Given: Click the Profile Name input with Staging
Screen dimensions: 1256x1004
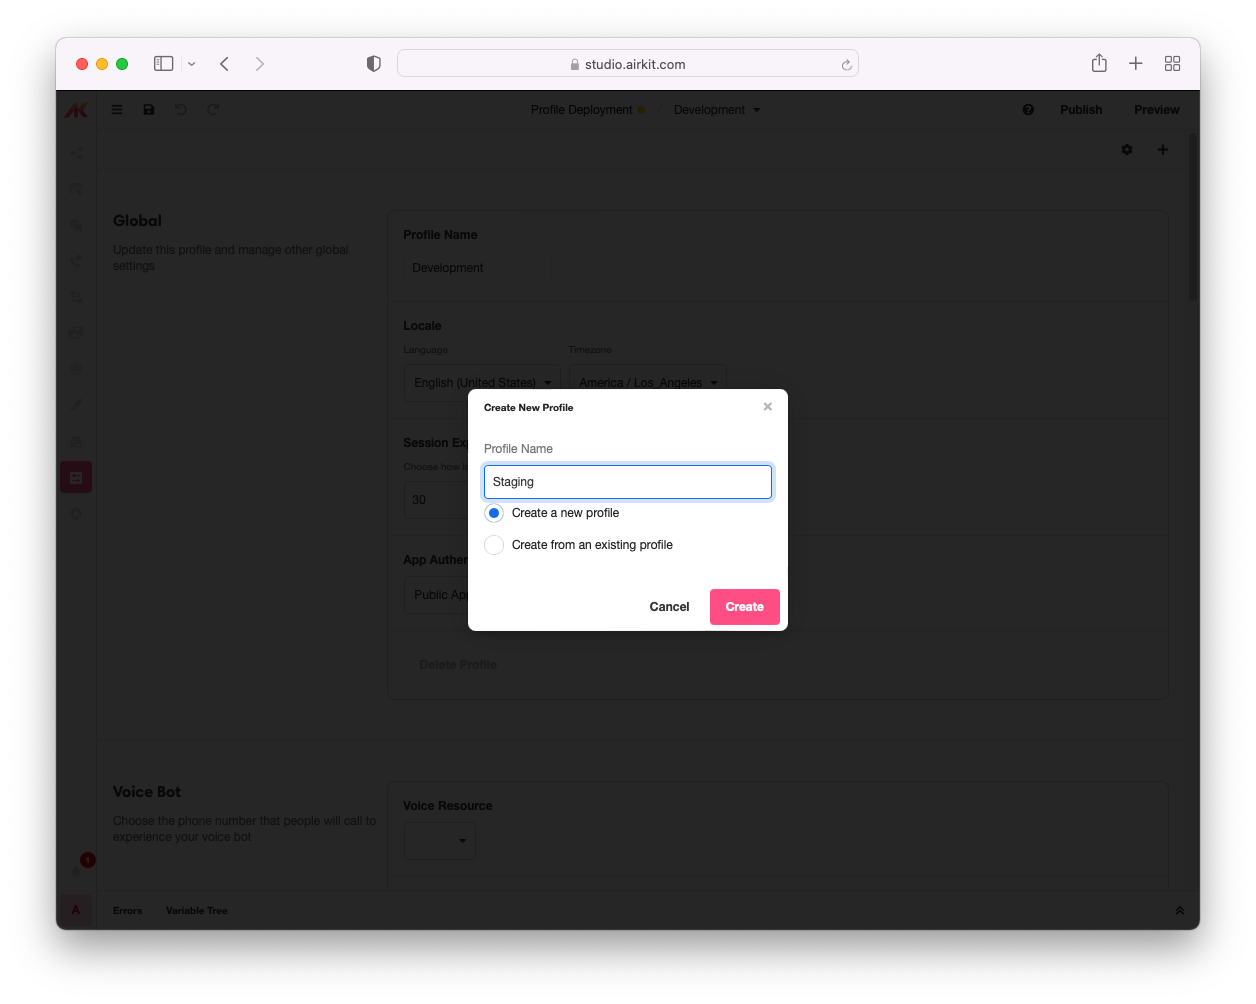Looking at the screenshot, I should (x=628, y=482).
